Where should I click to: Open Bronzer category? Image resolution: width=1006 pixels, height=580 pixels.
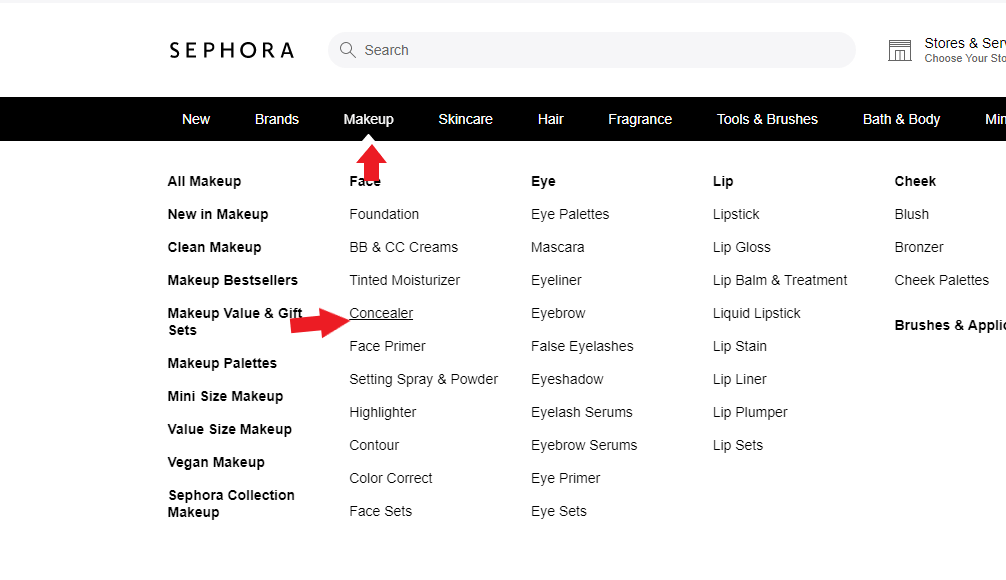click(x=919, y=248)
